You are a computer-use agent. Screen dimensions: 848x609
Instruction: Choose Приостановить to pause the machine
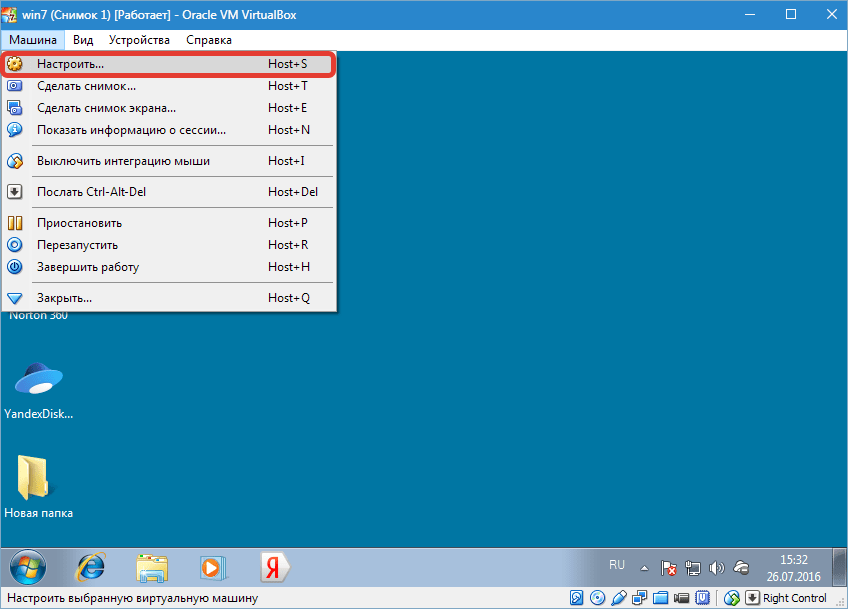[x=79, y=223]
